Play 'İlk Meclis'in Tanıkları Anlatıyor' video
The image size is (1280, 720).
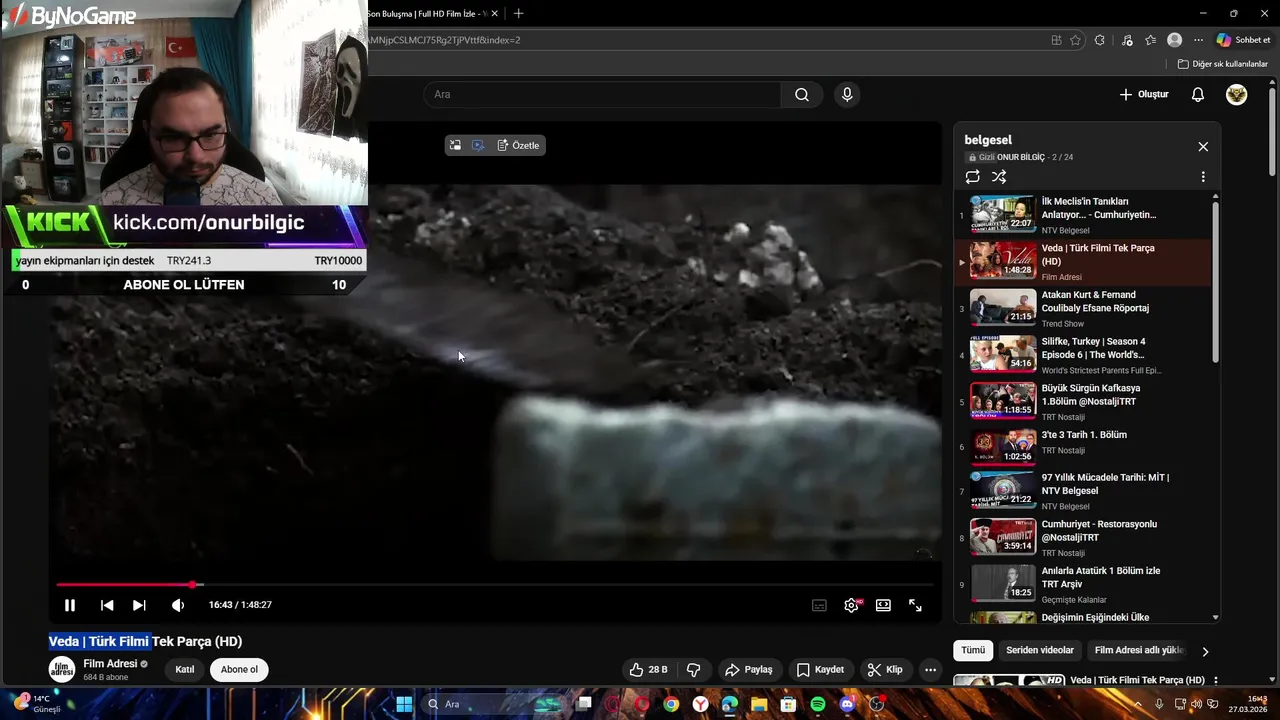pyautogui.click(x=1083, y=215)
